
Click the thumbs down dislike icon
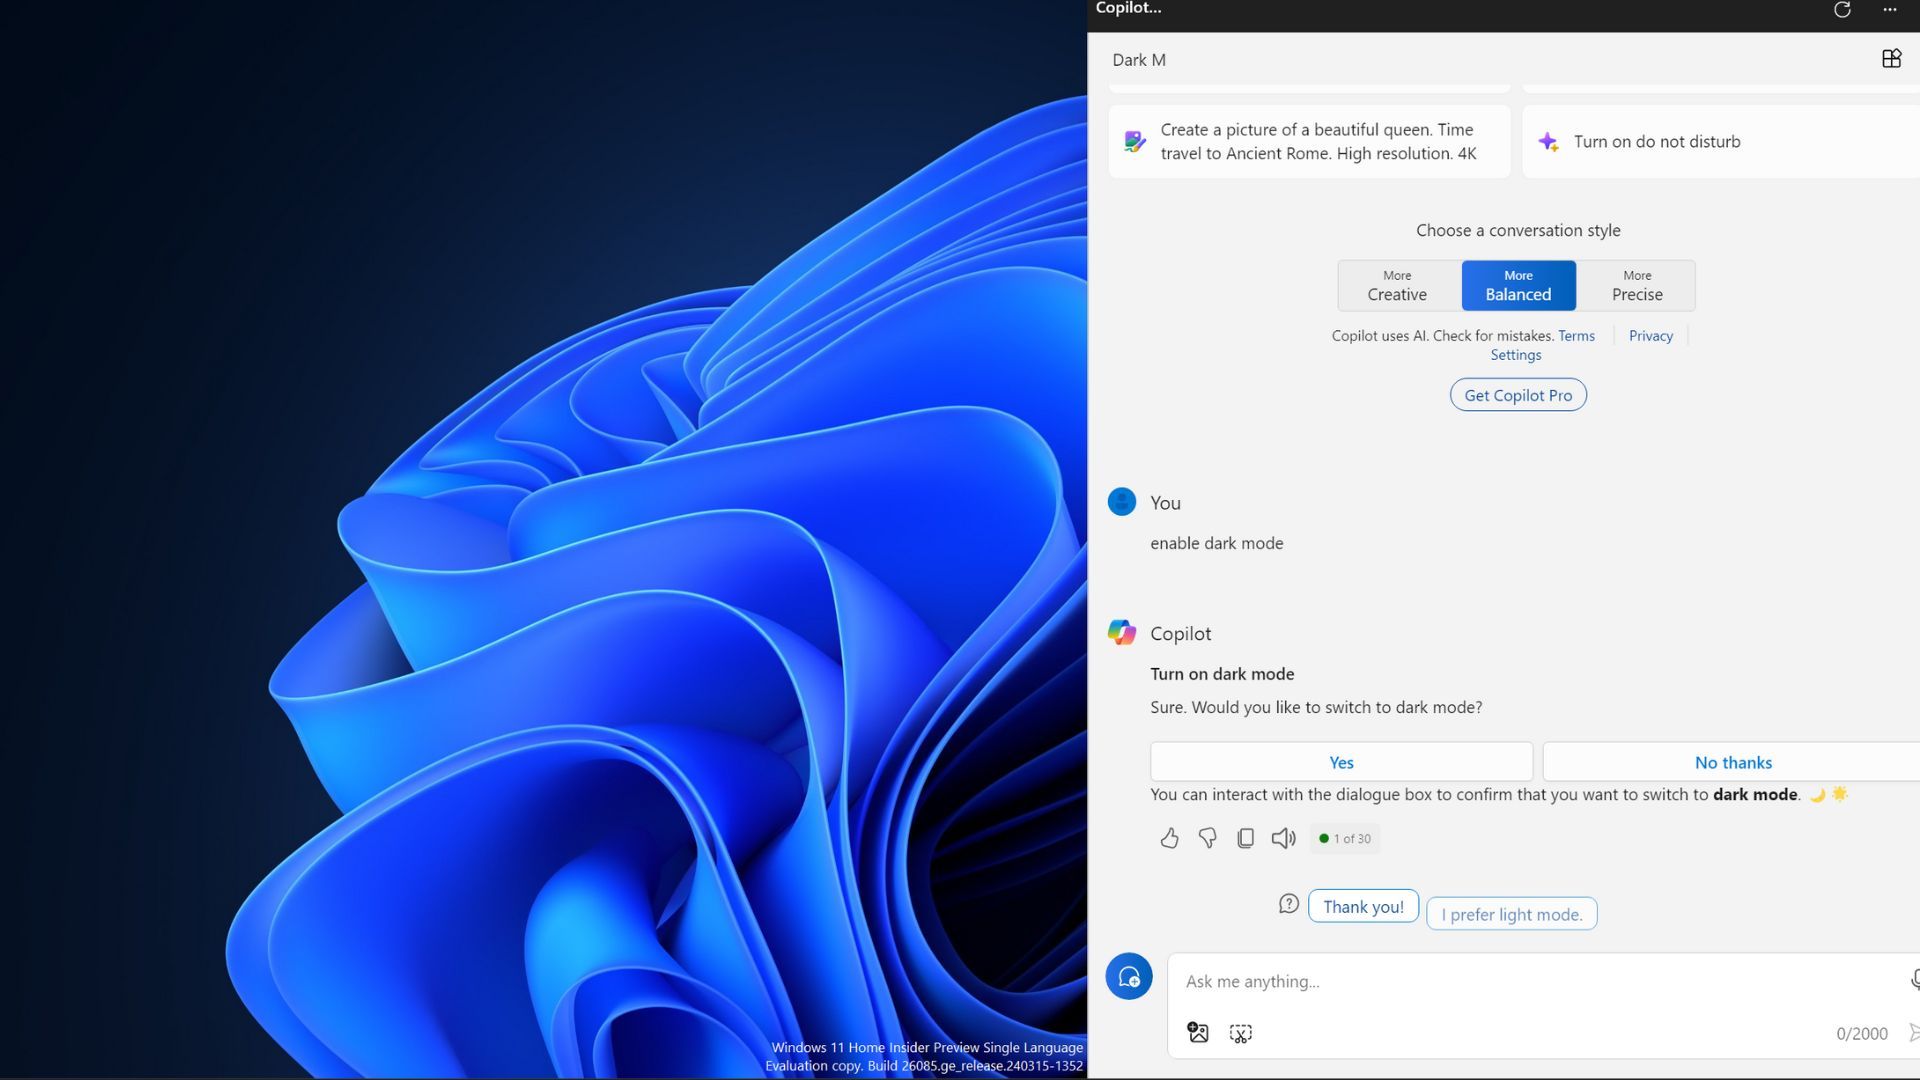coord(1207,838)
